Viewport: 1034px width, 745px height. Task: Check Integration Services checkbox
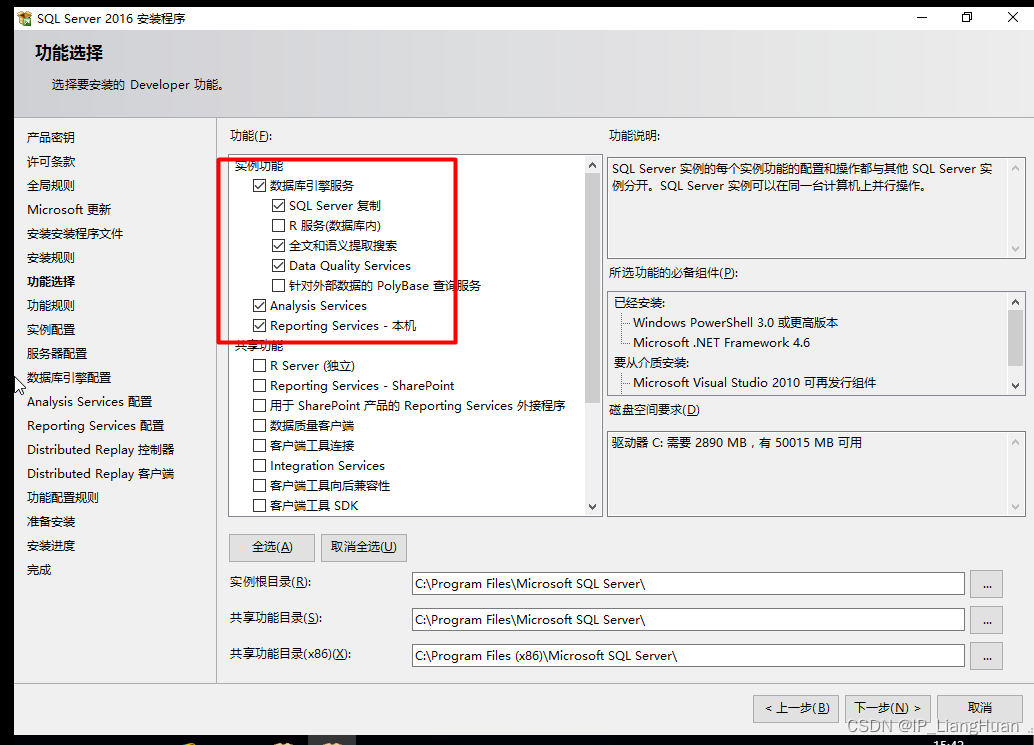click(x=259, y=465)
